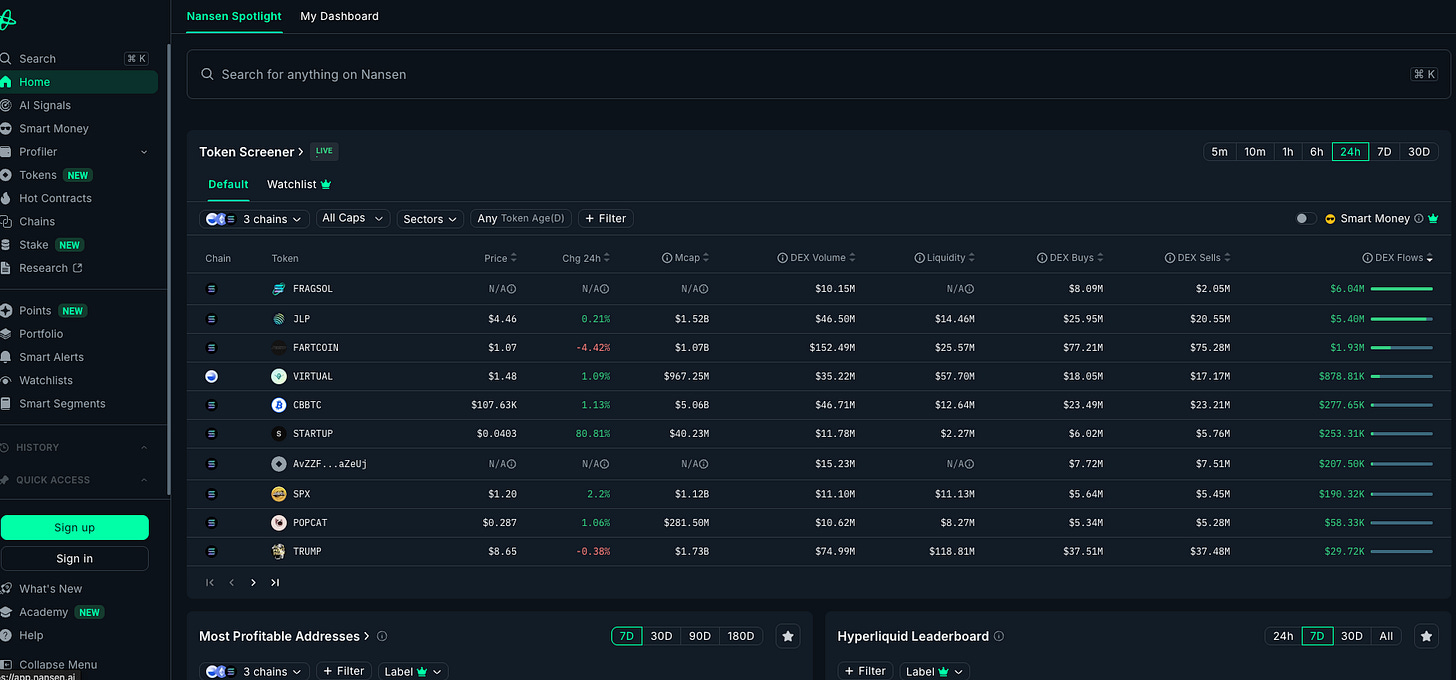Open Academy in sidebar
Screen dimensions: 1456x680
click(43, 612)
